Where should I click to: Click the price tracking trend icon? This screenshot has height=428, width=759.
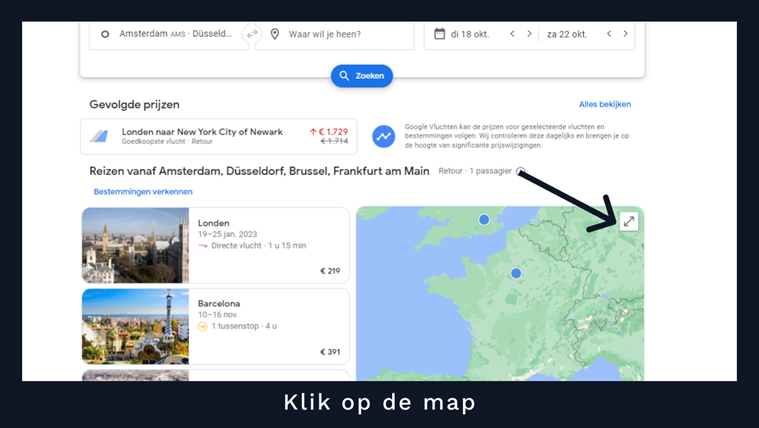(384, 136)
